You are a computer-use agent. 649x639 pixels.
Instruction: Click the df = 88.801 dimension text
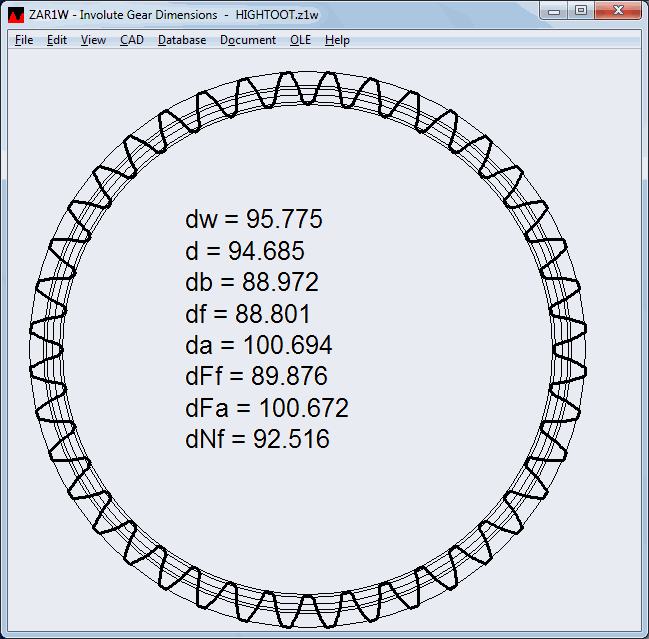tap(248, 315)
